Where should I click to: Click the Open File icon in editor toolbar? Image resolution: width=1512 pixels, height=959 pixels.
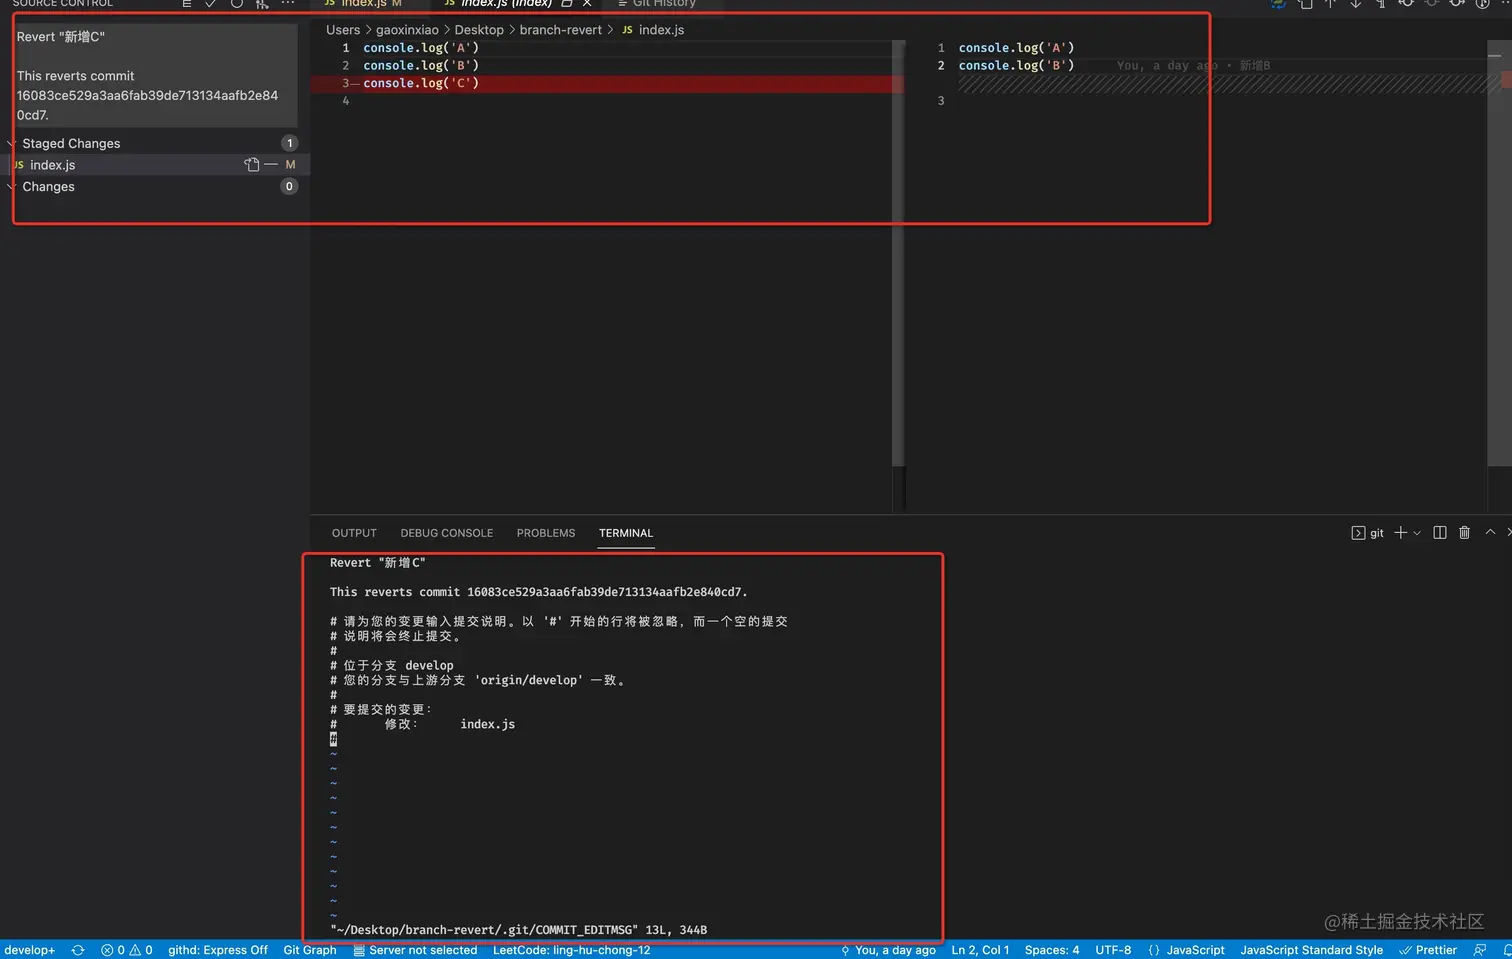1305,4
